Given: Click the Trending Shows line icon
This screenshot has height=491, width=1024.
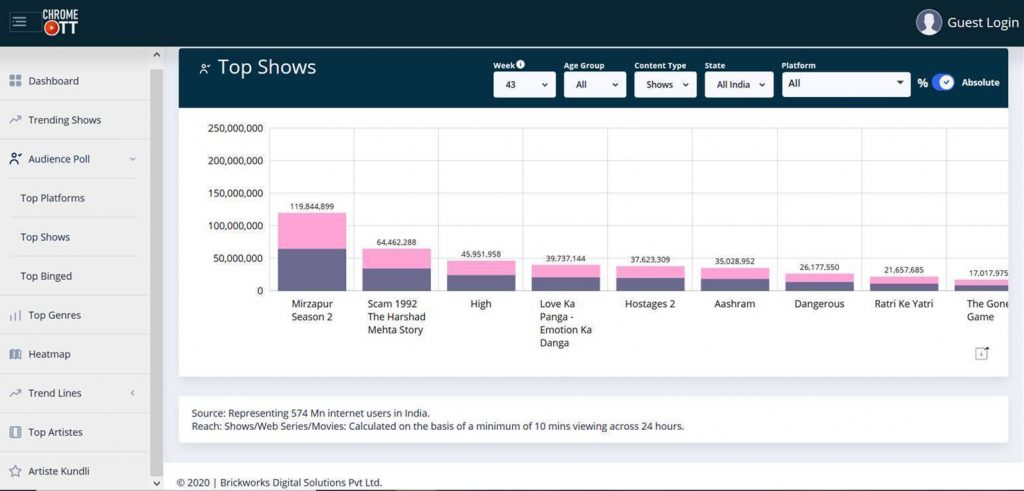Looking at the screenshot, I should (15, 120).
